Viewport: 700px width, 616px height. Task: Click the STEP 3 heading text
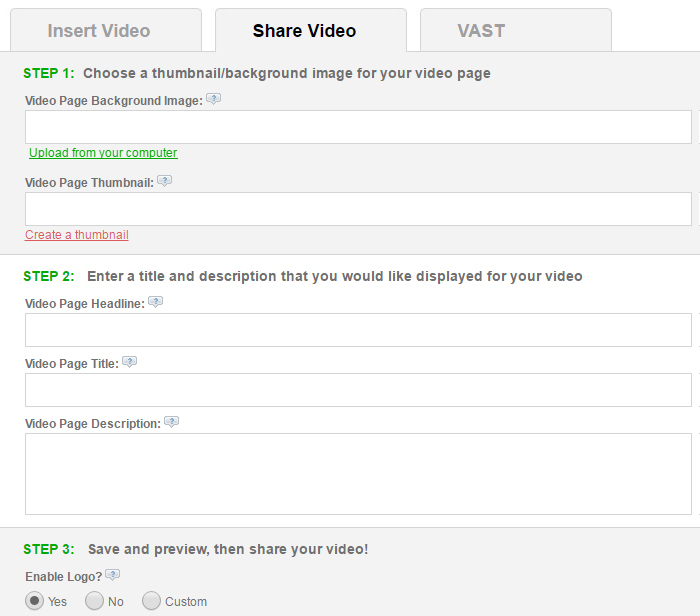pyautogui.click(x=196, y=549)
